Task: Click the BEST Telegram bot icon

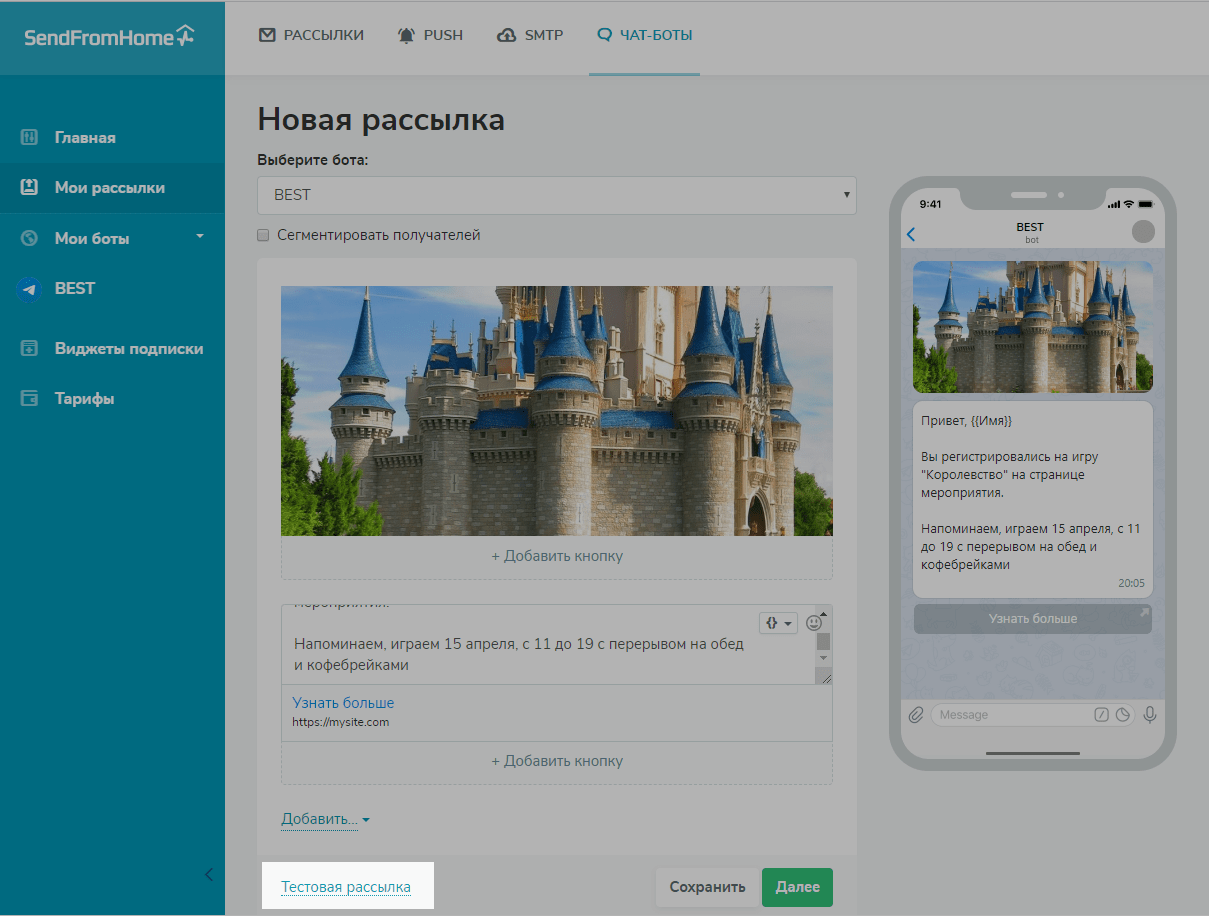Action: point(29,289)
